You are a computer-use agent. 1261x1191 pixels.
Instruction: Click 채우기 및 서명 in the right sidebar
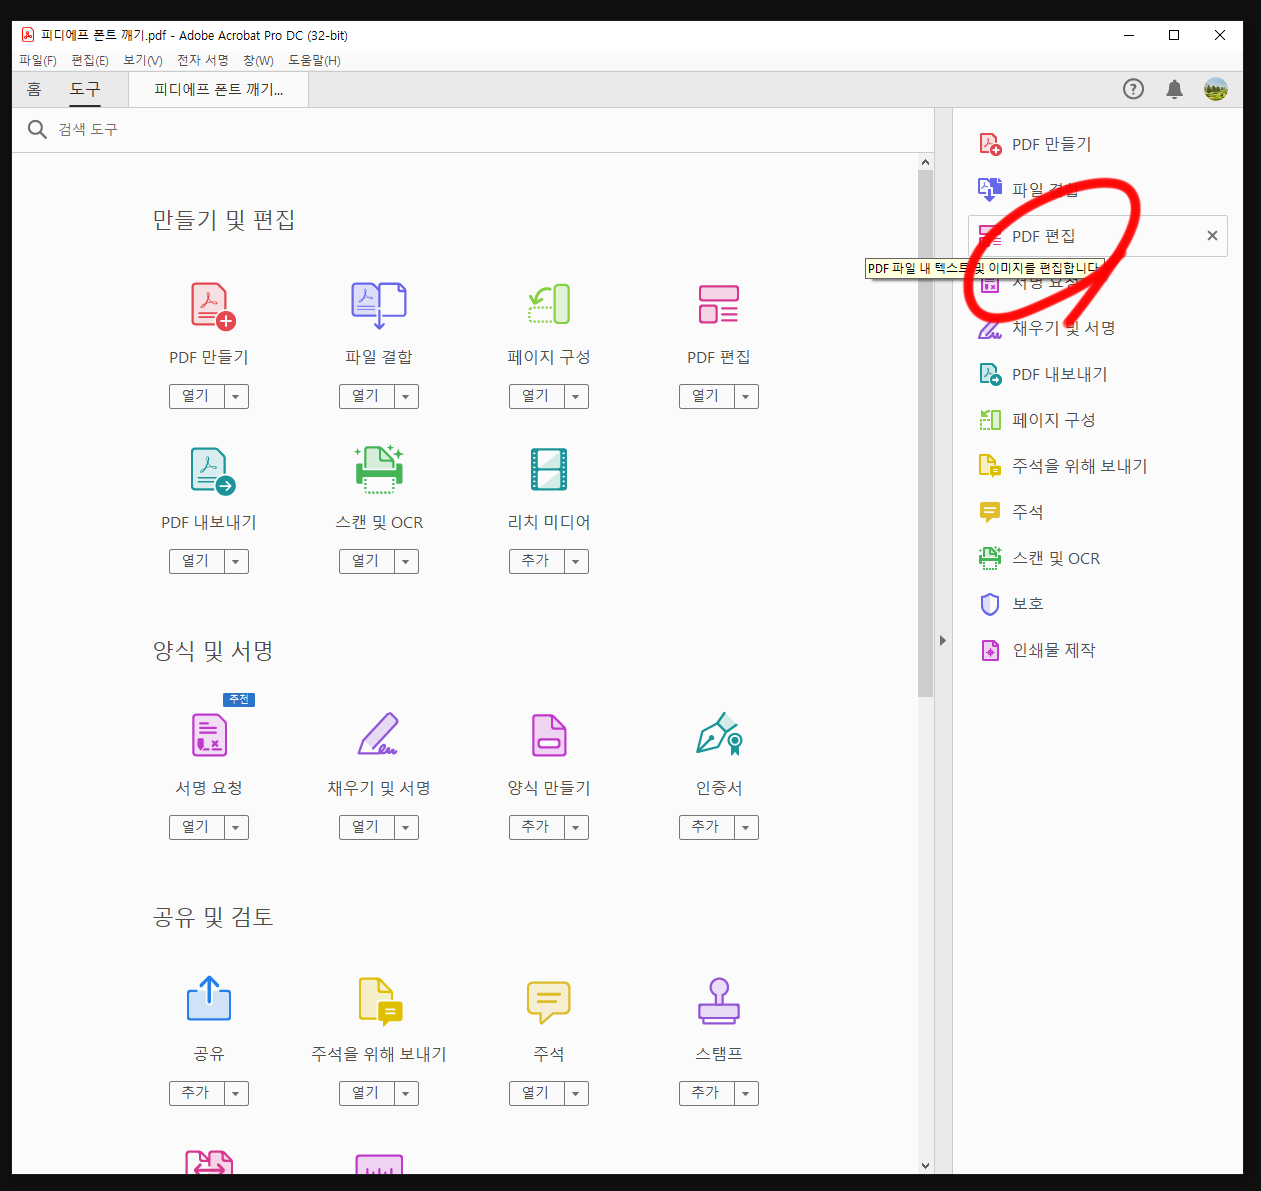click(1047, 328)
